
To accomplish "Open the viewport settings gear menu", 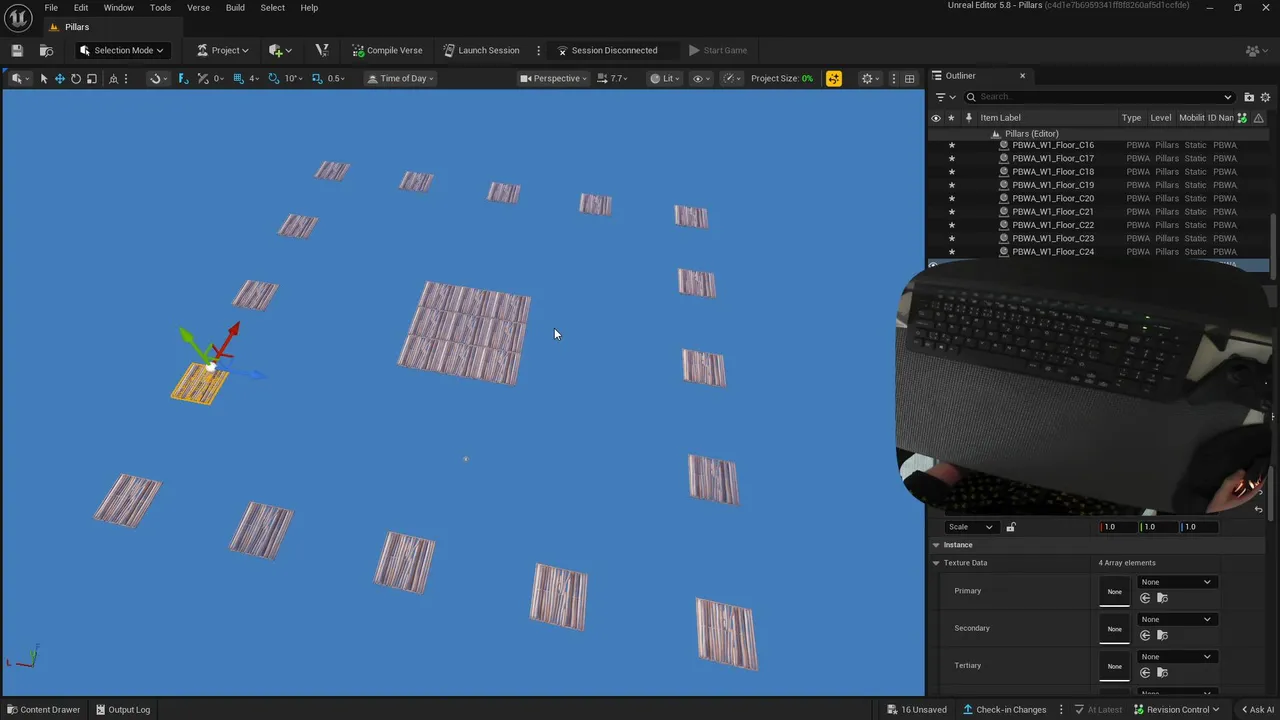I will tap(871, 78).
